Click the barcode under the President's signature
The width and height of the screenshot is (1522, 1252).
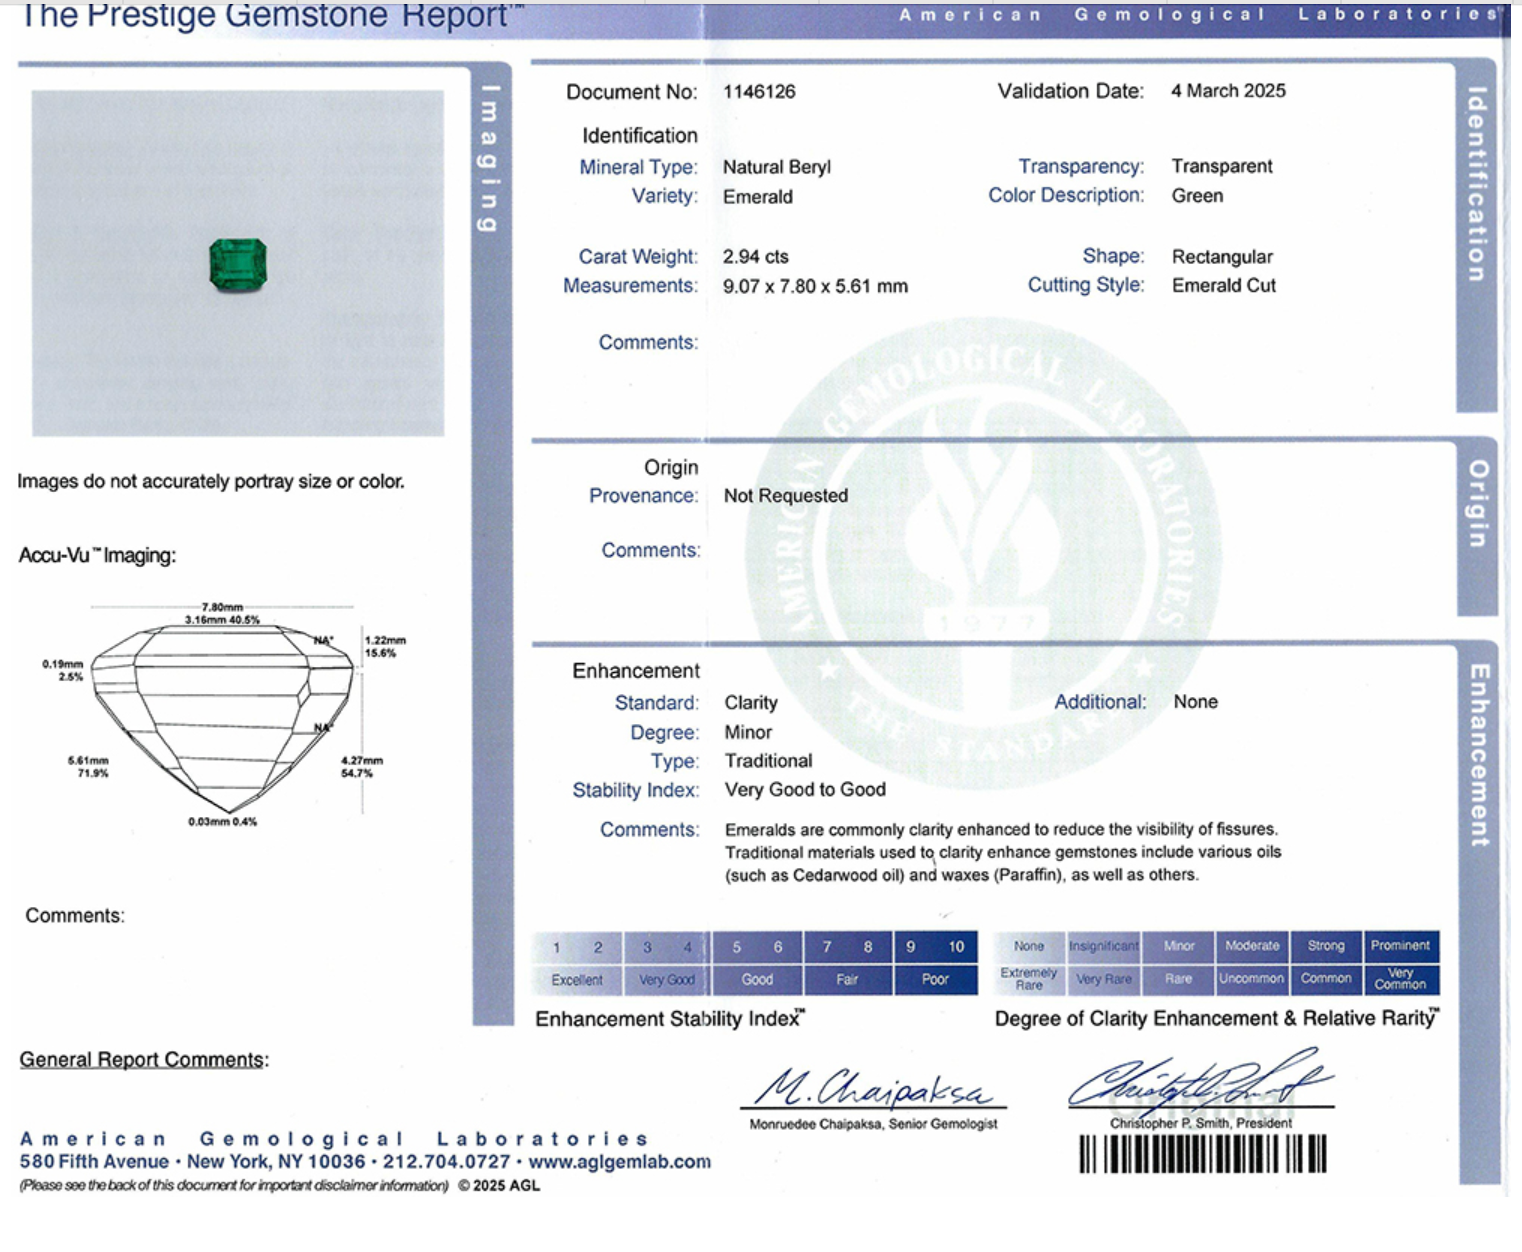(x=1202, y=1154)
